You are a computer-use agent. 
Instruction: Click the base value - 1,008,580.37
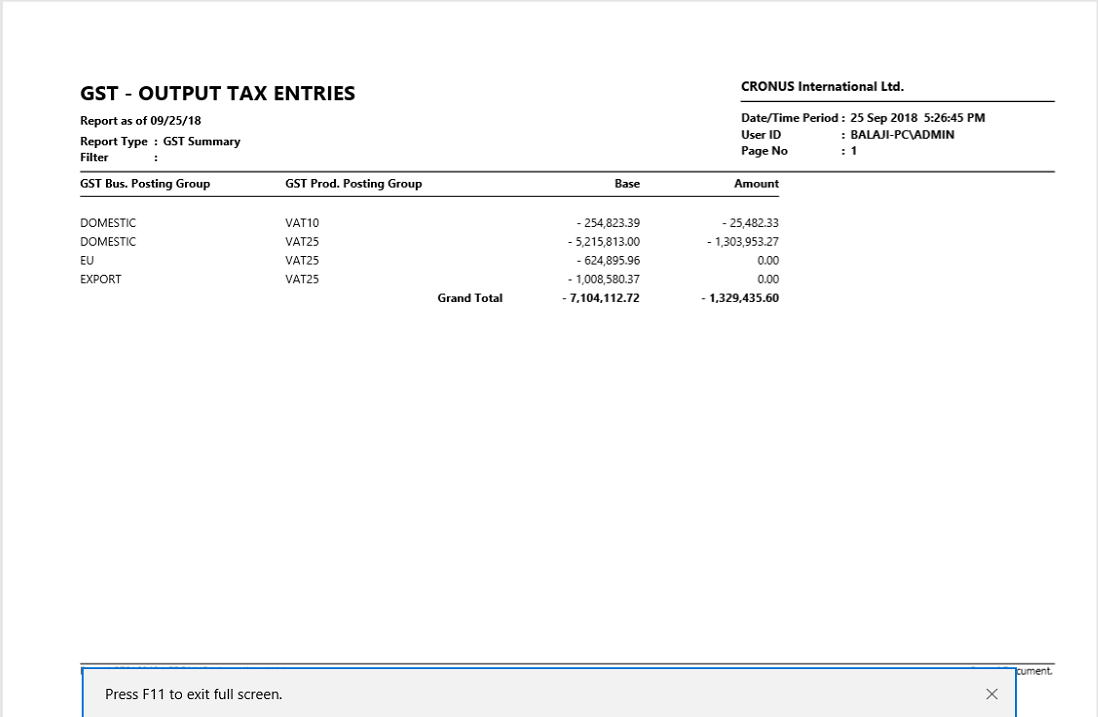(604, 279)
